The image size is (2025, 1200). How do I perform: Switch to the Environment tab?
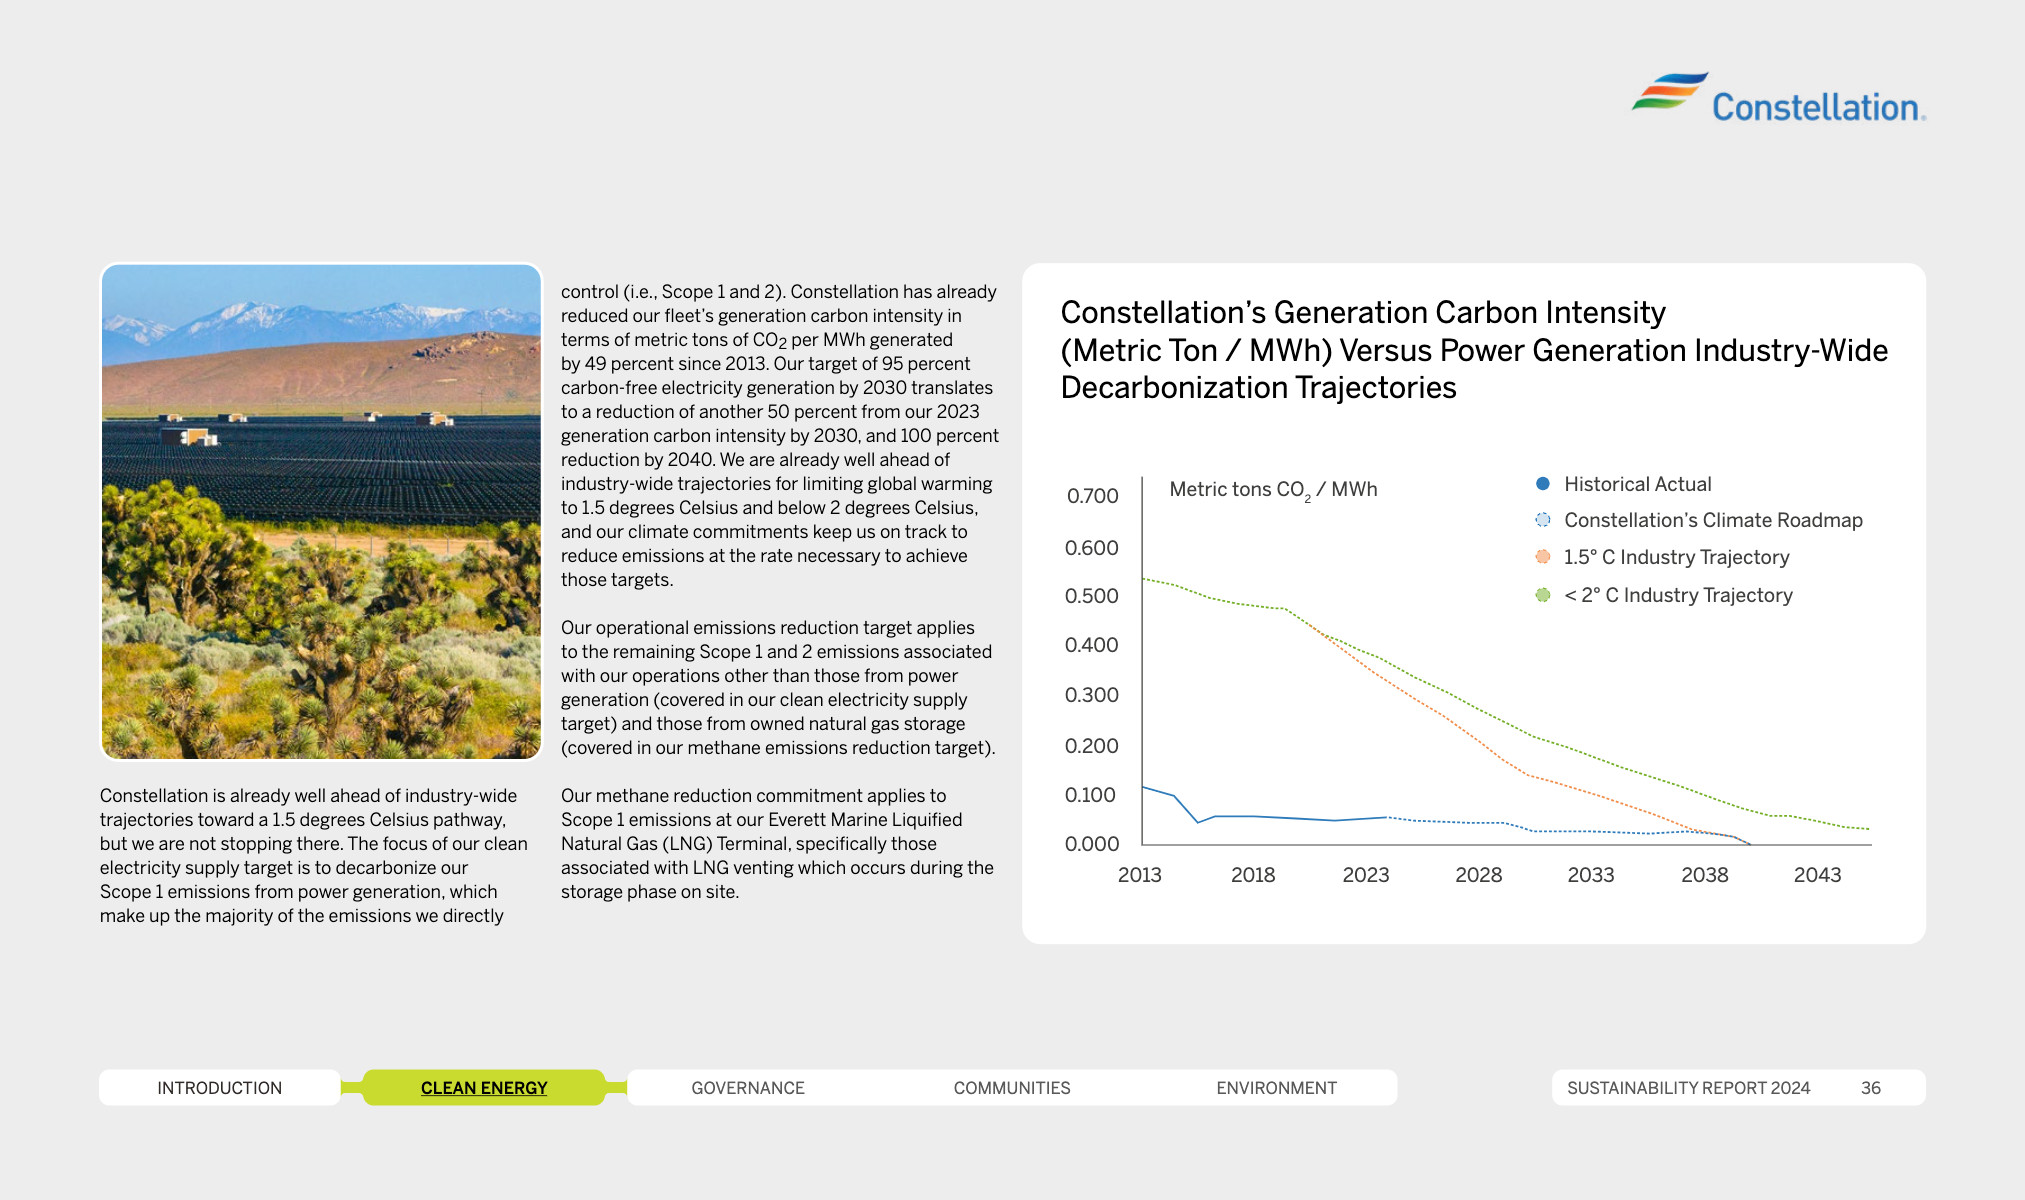click(1276, 1088)
